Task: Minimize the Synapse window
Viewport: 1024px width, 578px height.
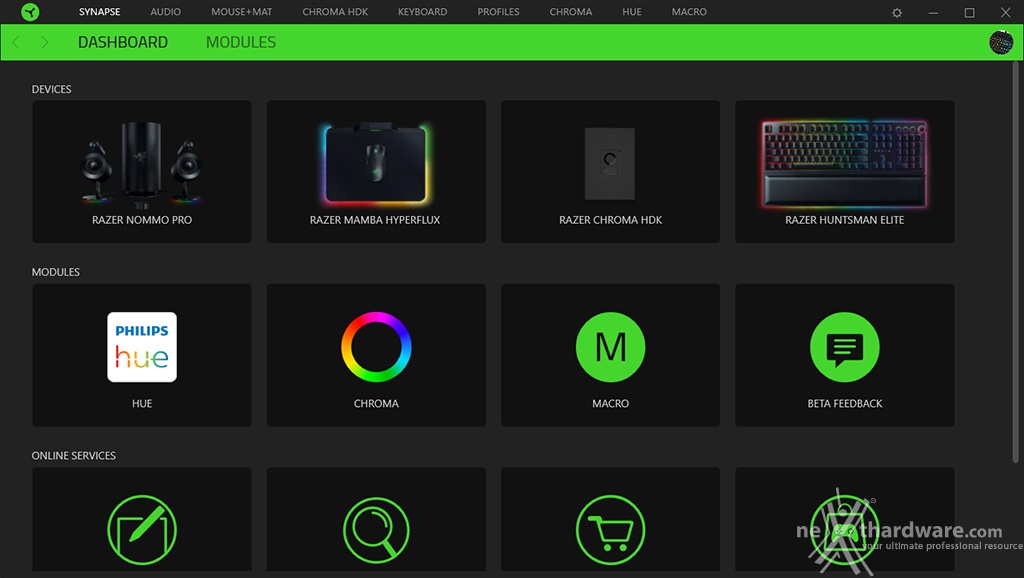Action: 933,12
